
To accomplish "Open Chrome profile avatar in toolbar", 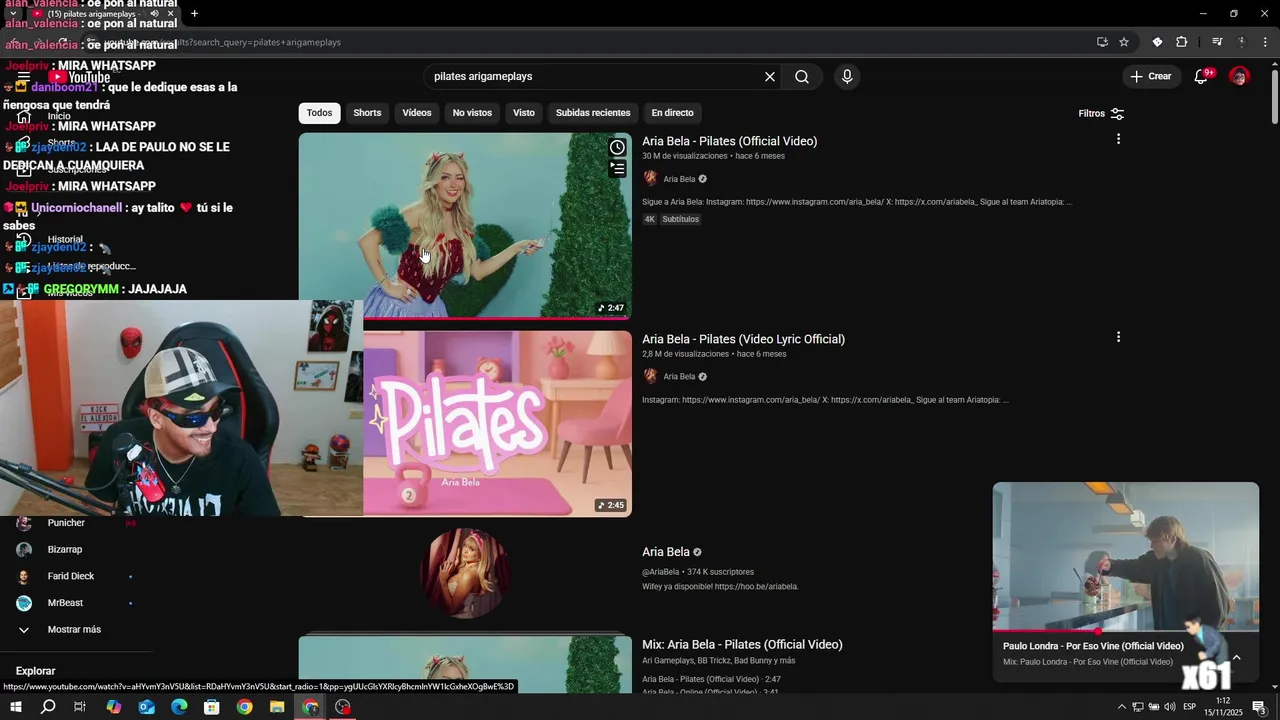I will [1242, 42].
